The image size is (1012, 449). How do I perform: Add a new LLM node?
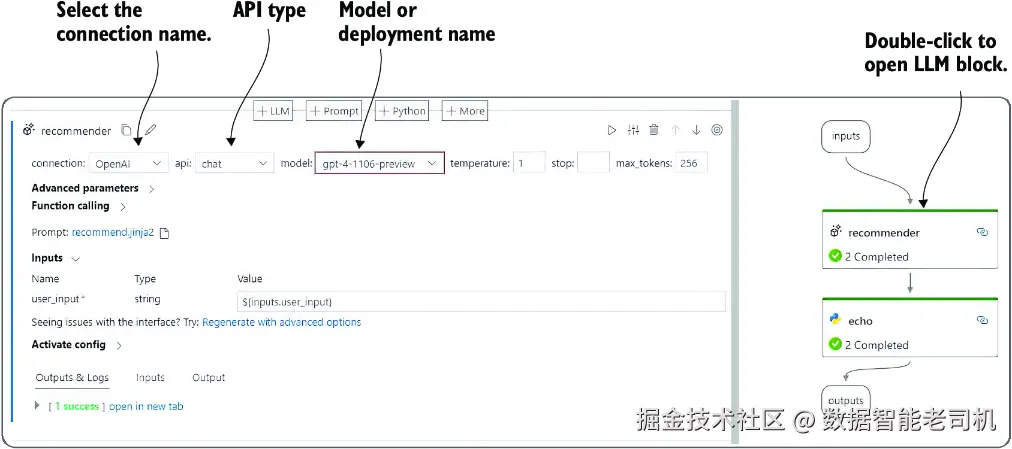[273, 111]
